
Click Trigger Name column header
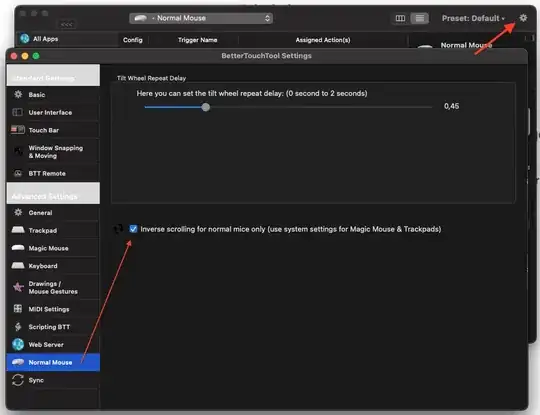point(197,40)
